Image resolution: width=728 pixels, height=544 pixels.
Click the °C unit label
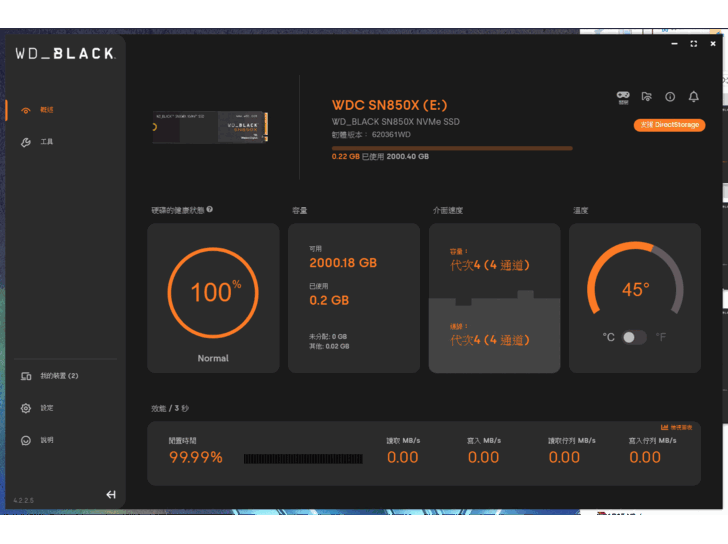pyautogui.click(x=608, y=337)
